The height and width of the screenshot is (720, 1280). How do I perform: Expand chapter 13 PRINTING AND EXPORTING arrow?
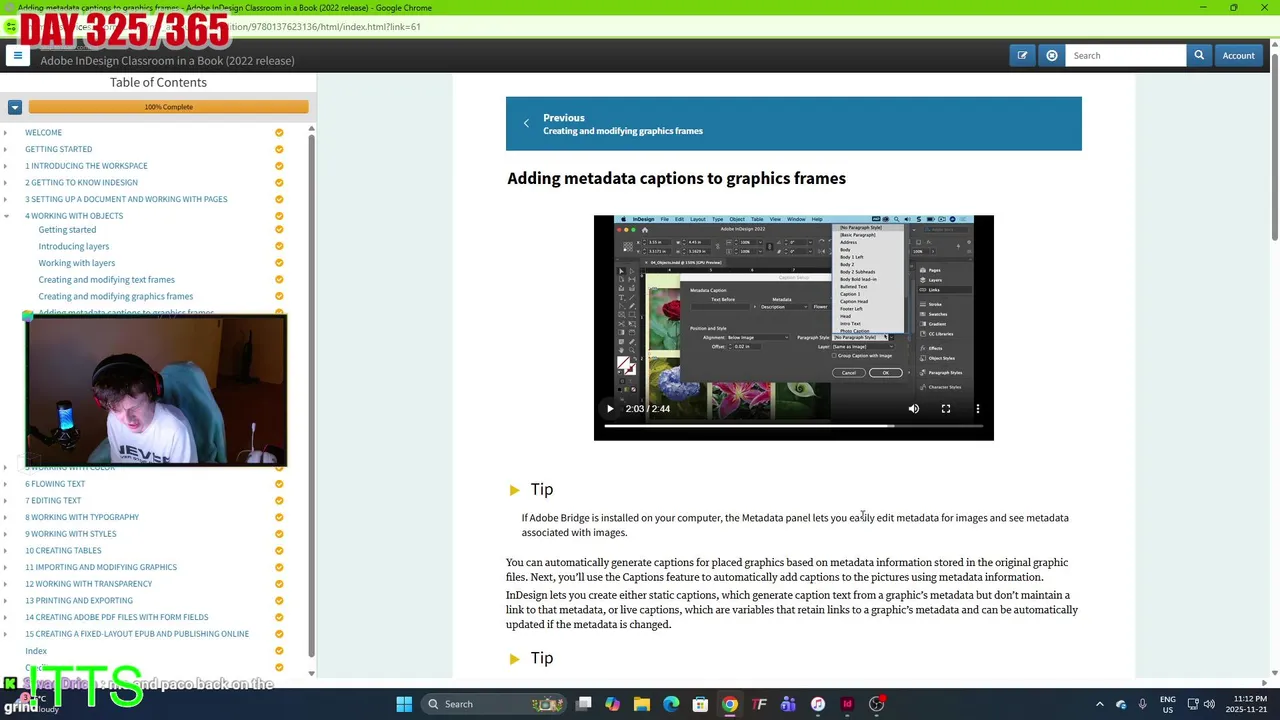pos(5,600)
